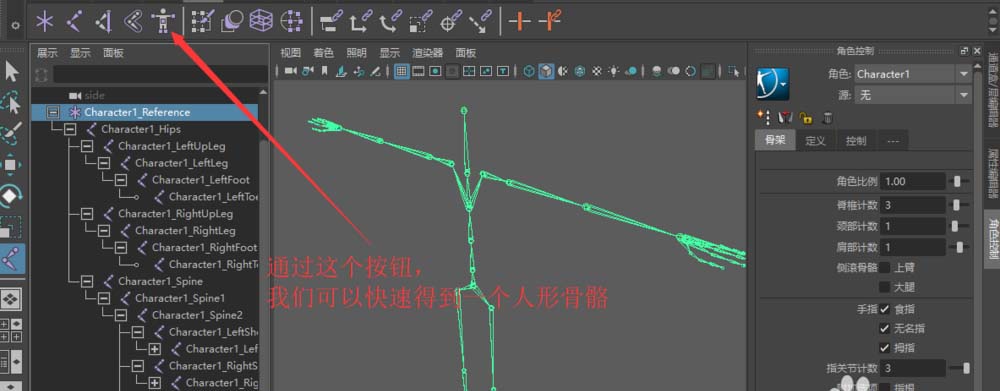Activate the Move tool
This screenshot has height=391, width=1000.
tap(11, 165)
